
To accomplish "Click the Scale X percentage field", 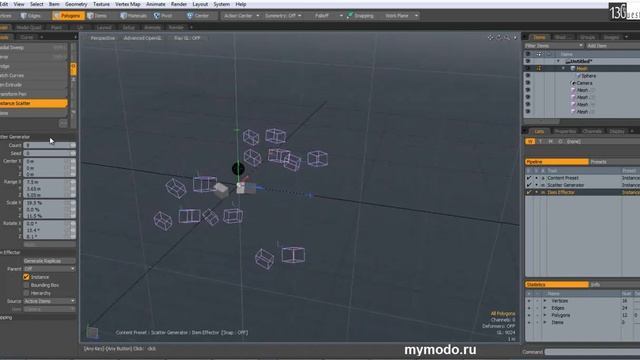I will coord(49,203).
